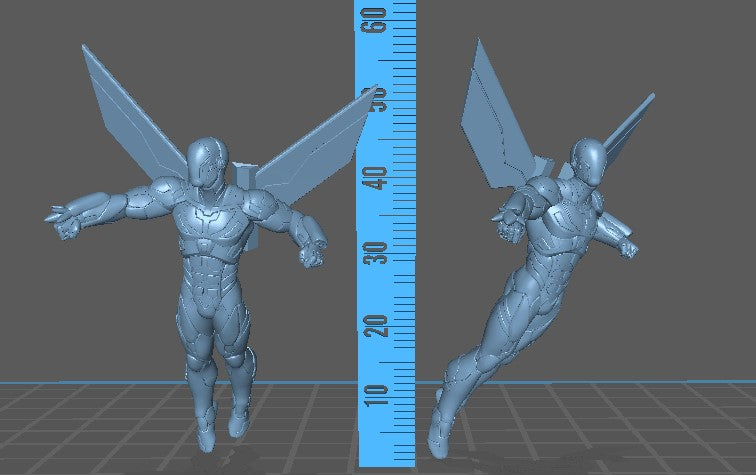Click the blue measuring ruler
The width and height of the screenshot is (756, 475).
tap(386, 234)
